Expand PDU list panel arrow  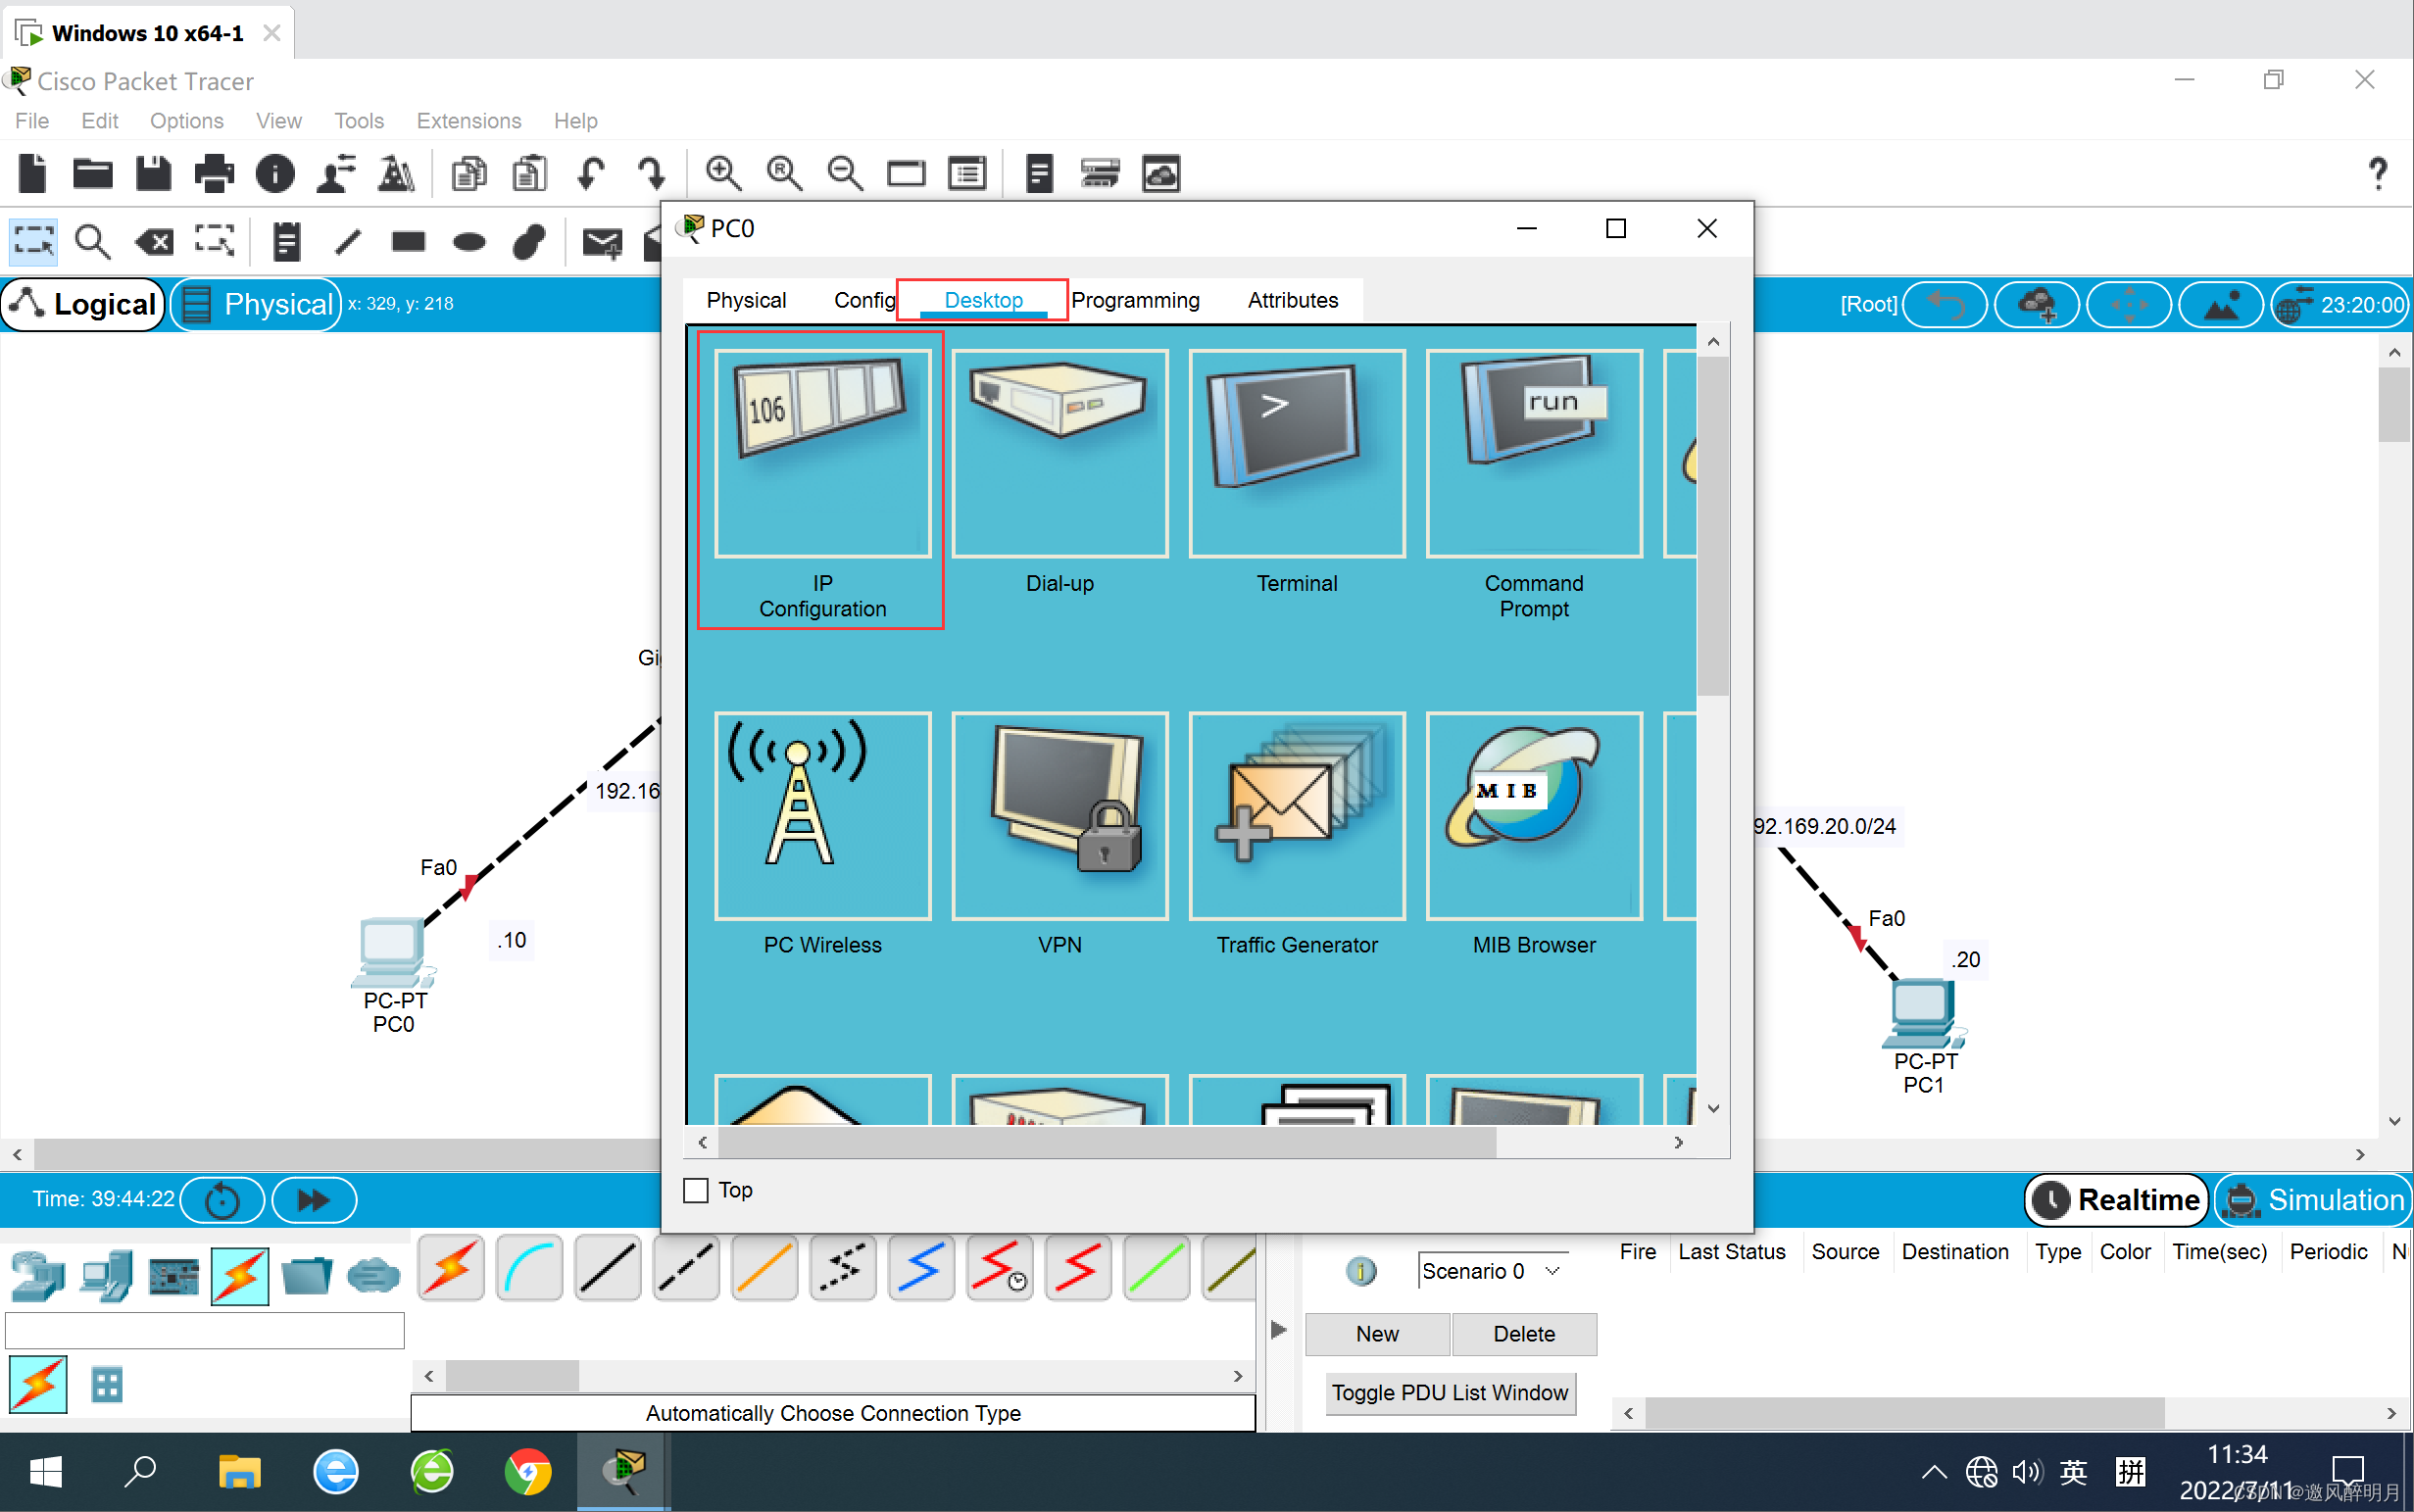click(1278, 1330)
